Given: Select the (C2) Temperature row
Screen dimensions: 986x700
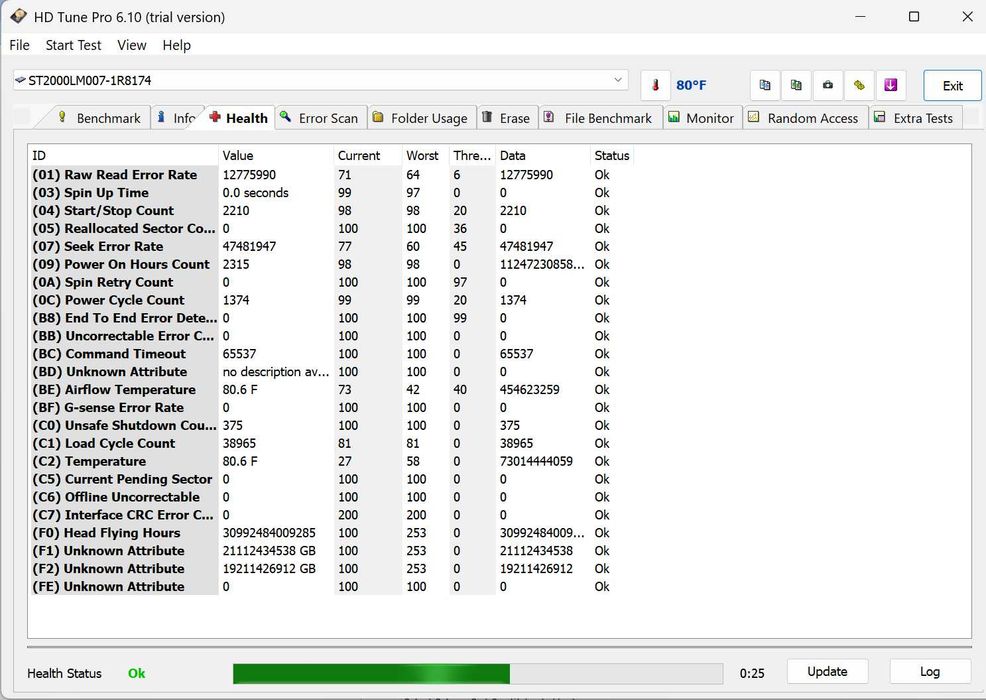Looking at the screenshot, I should click(x=331, y=462).
